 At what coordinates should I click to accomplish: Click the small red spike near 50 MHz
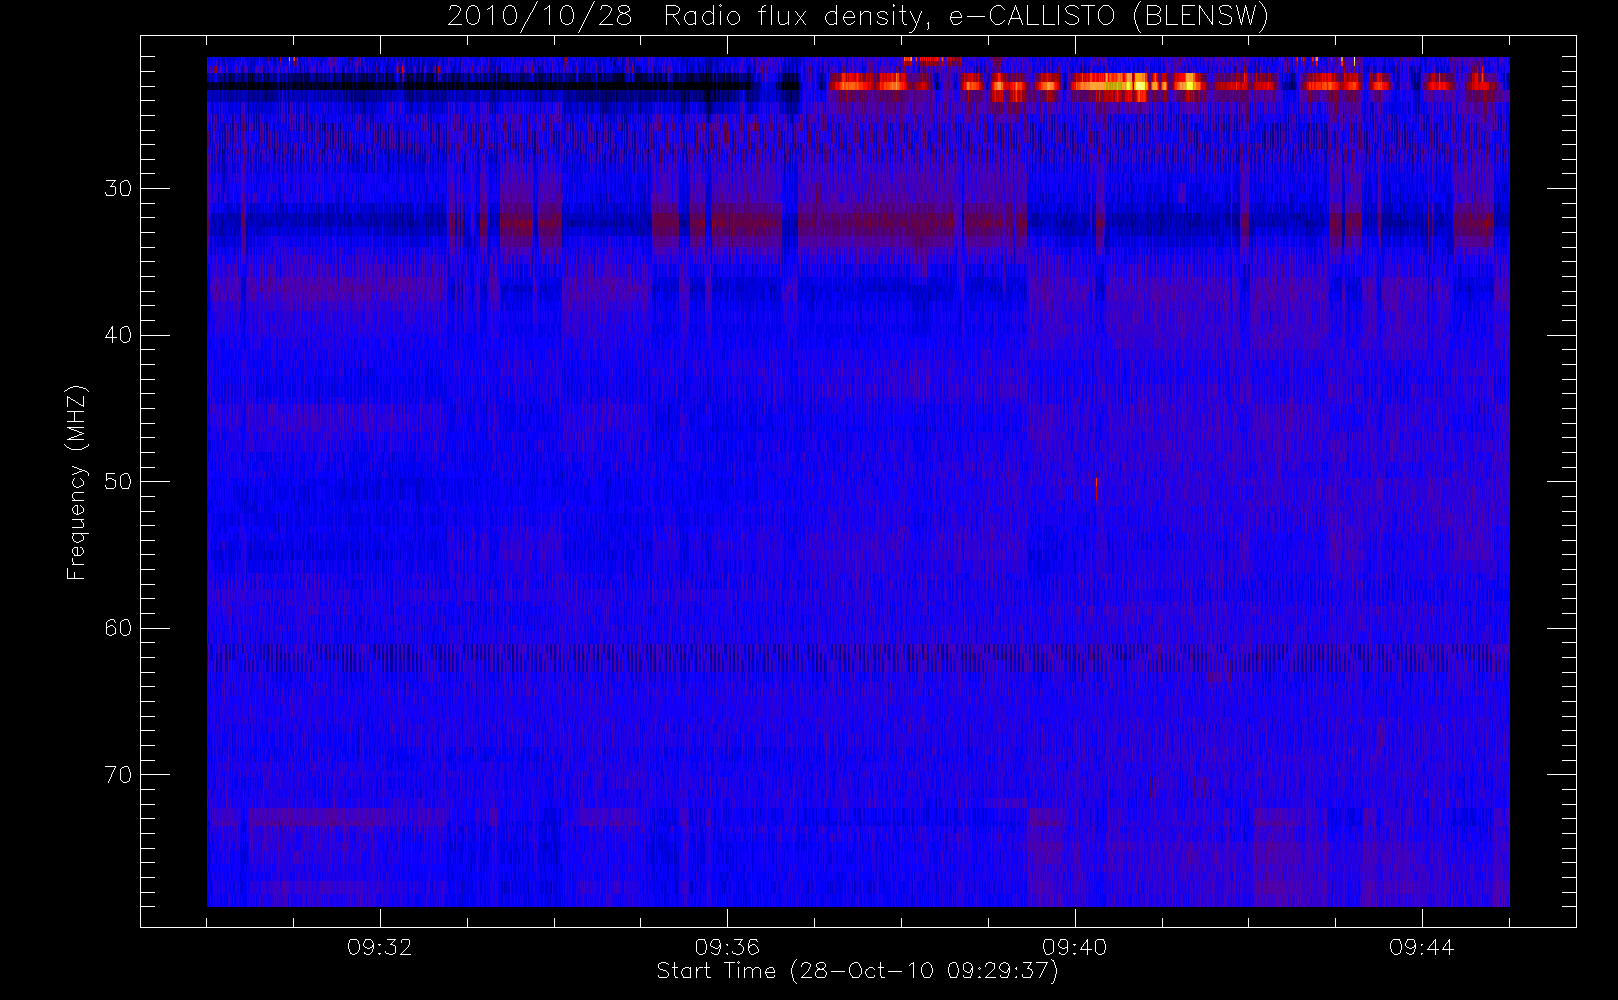[x=1096, y=488]
